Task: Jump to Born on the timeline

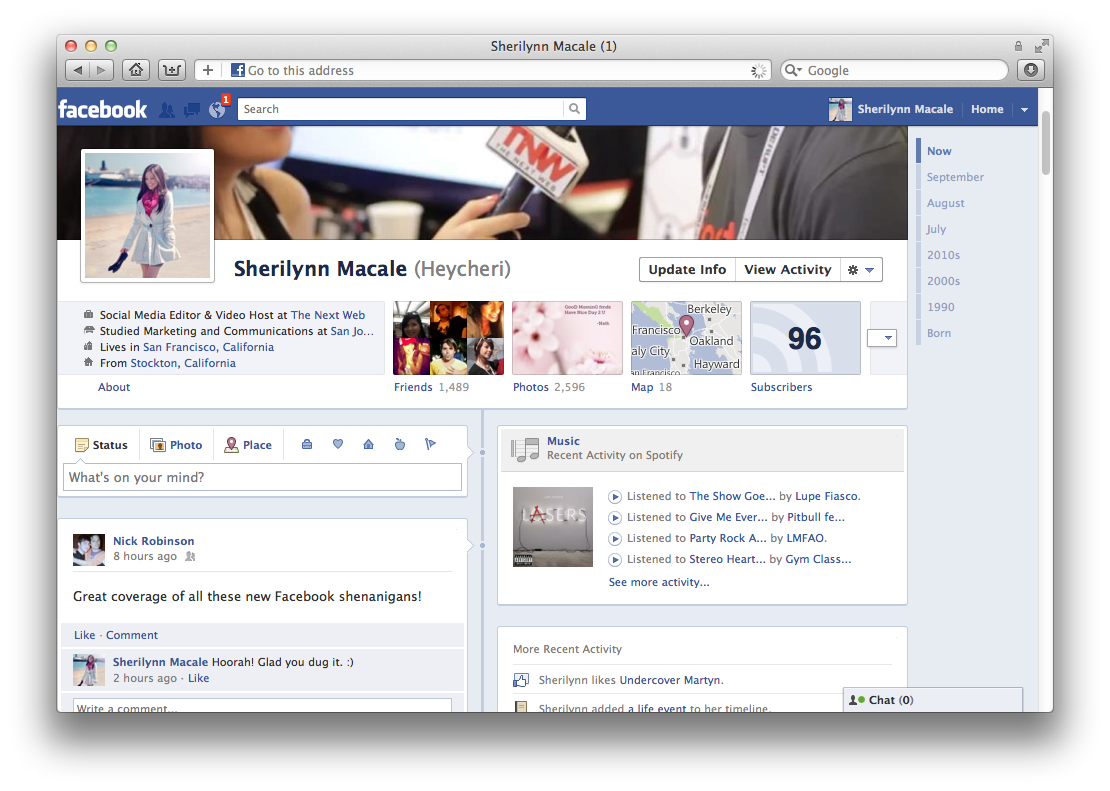Action: 939,333
